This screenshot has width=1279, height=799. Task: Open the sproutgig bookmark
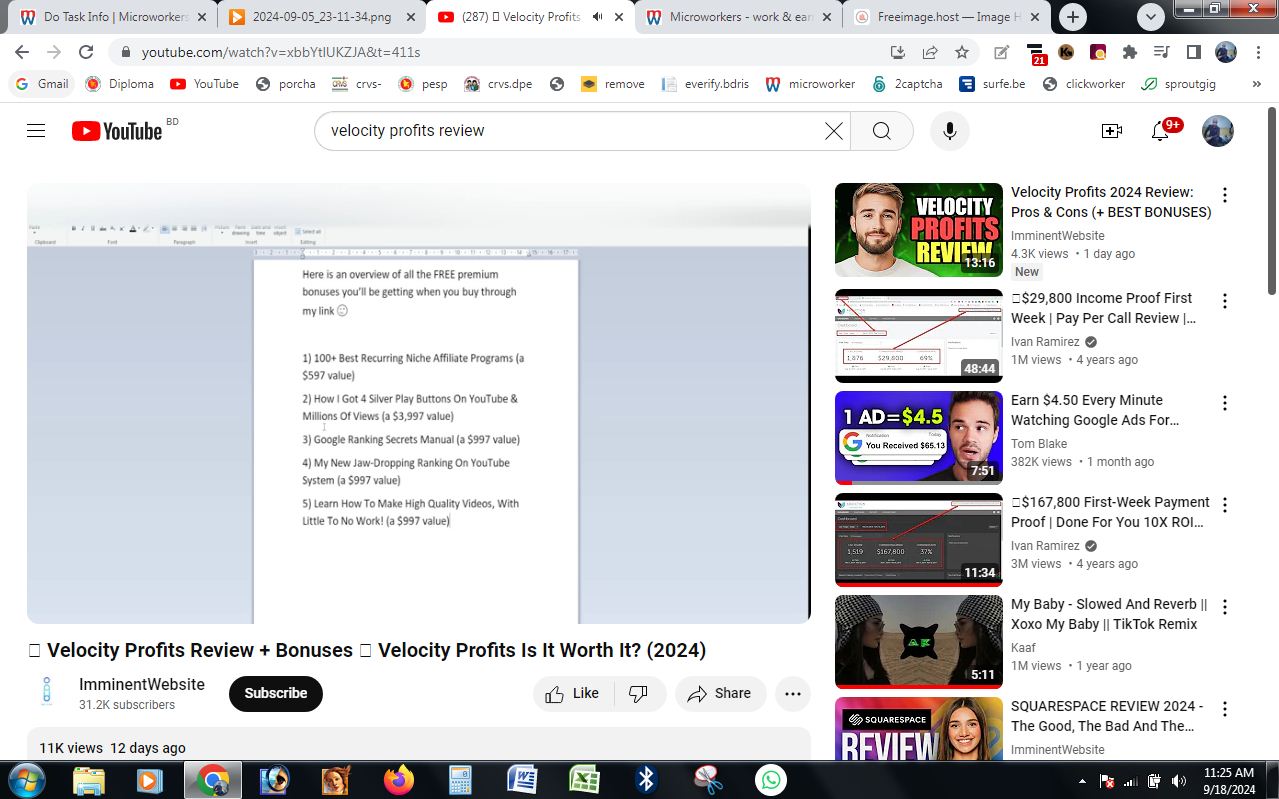click(x=1179, y=84)
